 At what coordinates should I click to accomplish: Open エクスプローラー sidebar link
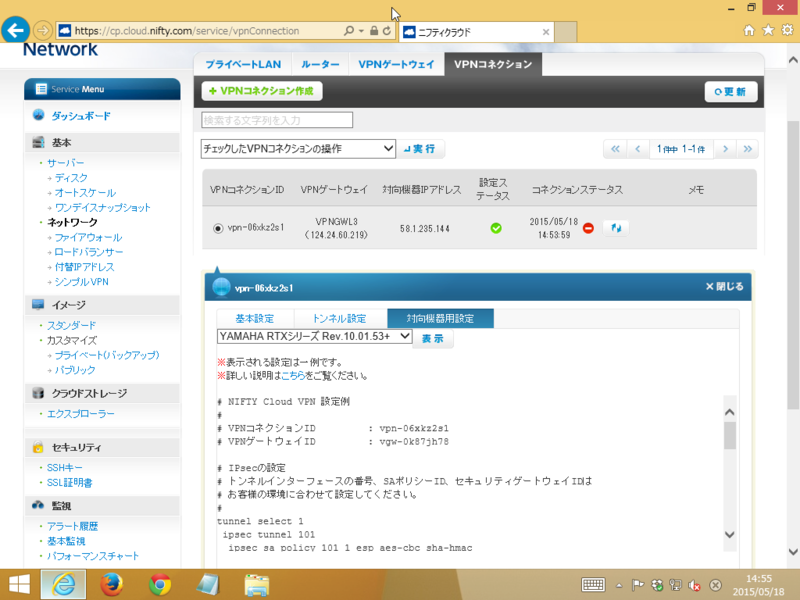point(81,413)
